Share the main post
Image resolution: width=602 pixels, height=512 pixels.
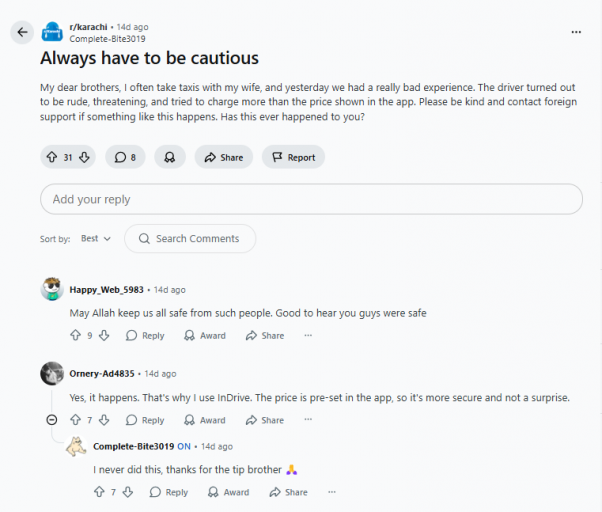[x=224, y=157]
